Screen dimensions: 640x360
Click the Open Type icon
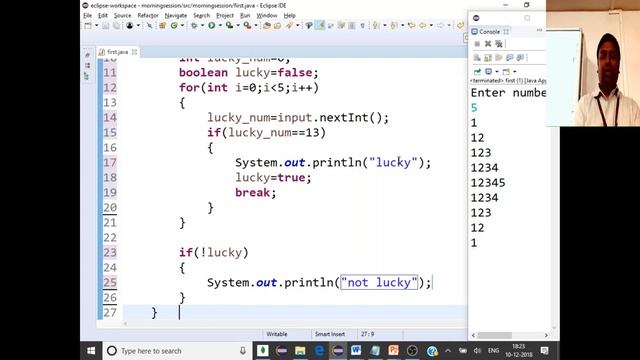(267, 25)
